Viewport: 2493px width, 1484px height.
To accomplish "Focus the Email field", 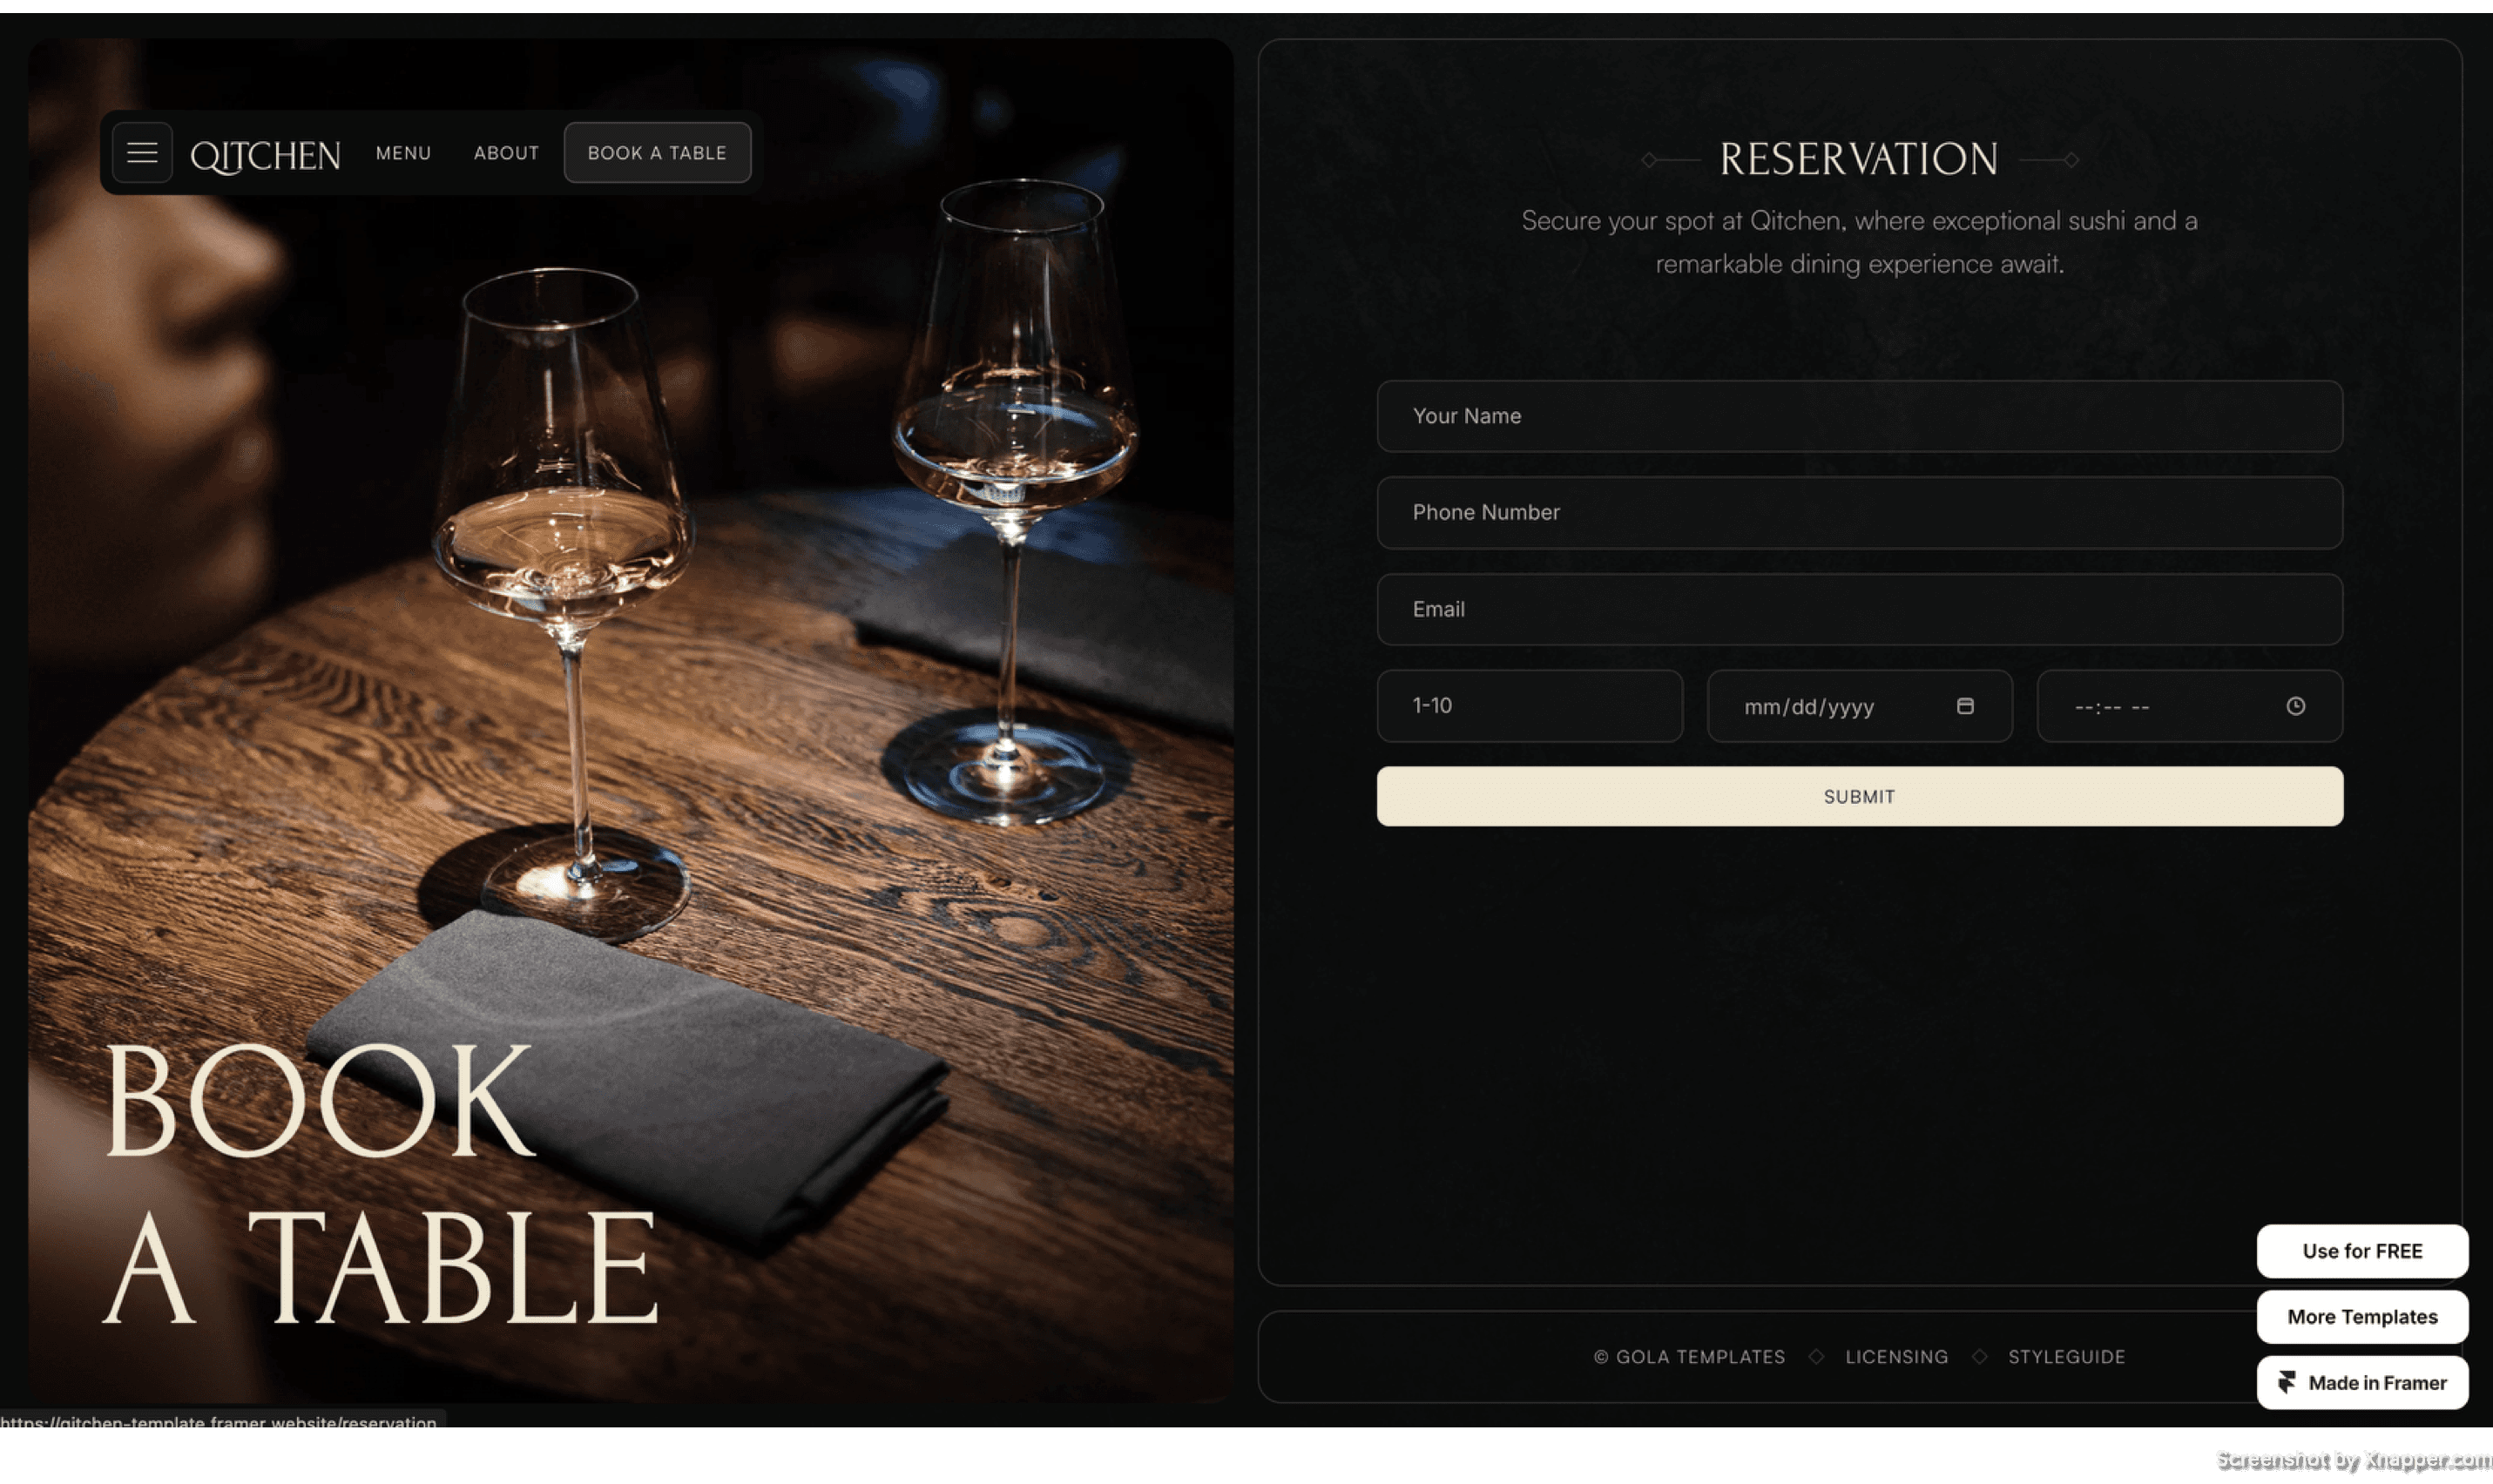I will [x=1859, y=609].
